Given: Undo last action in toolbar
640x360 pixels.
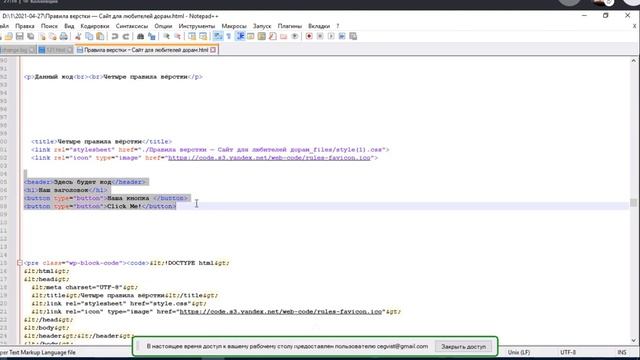Looking at the screenshot, I should pos(115,36).
